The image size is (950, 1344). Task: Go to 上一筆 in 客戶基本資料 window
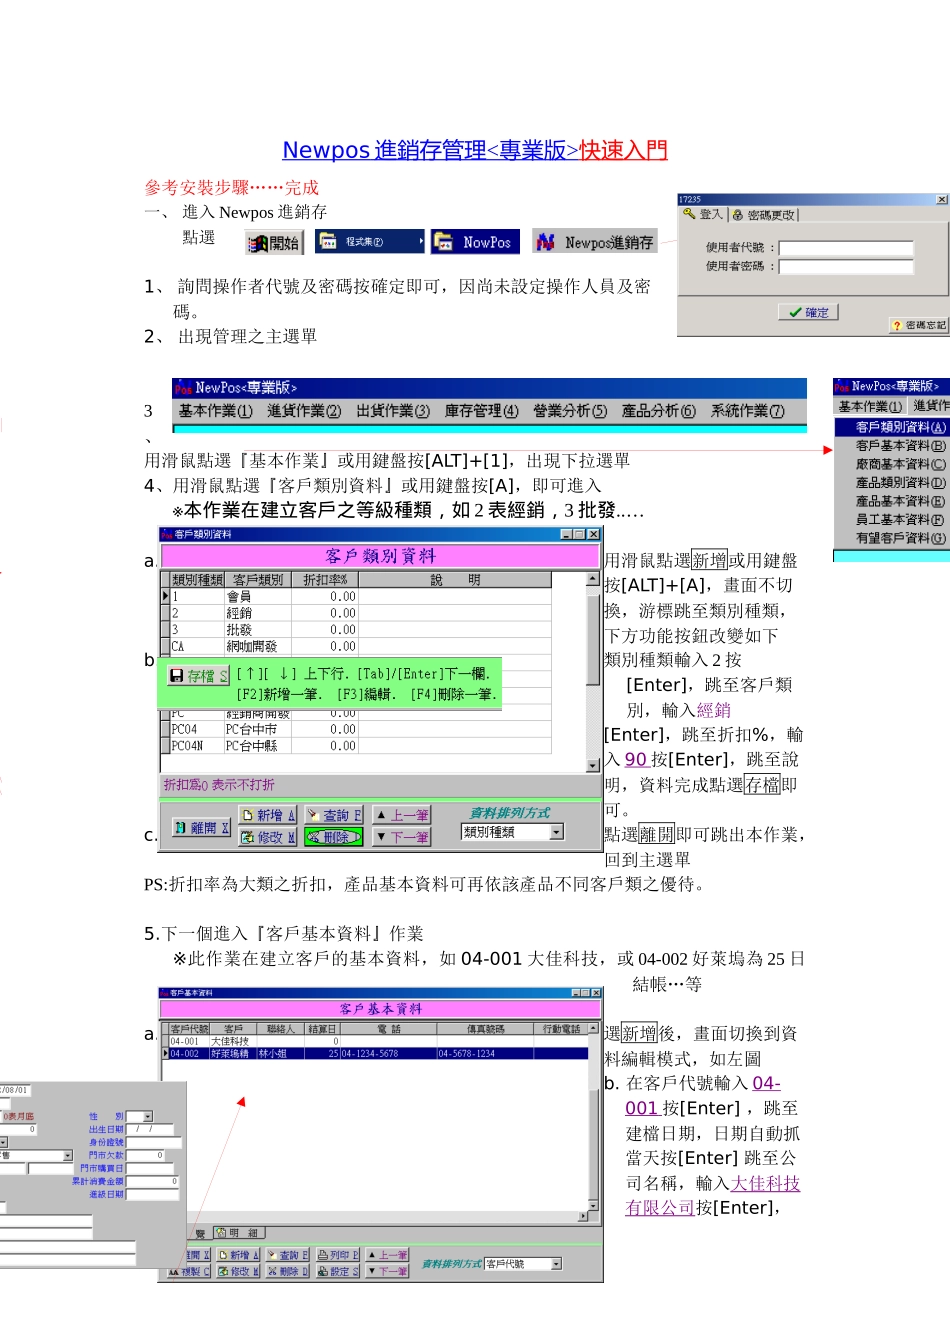click(388, 1255)
